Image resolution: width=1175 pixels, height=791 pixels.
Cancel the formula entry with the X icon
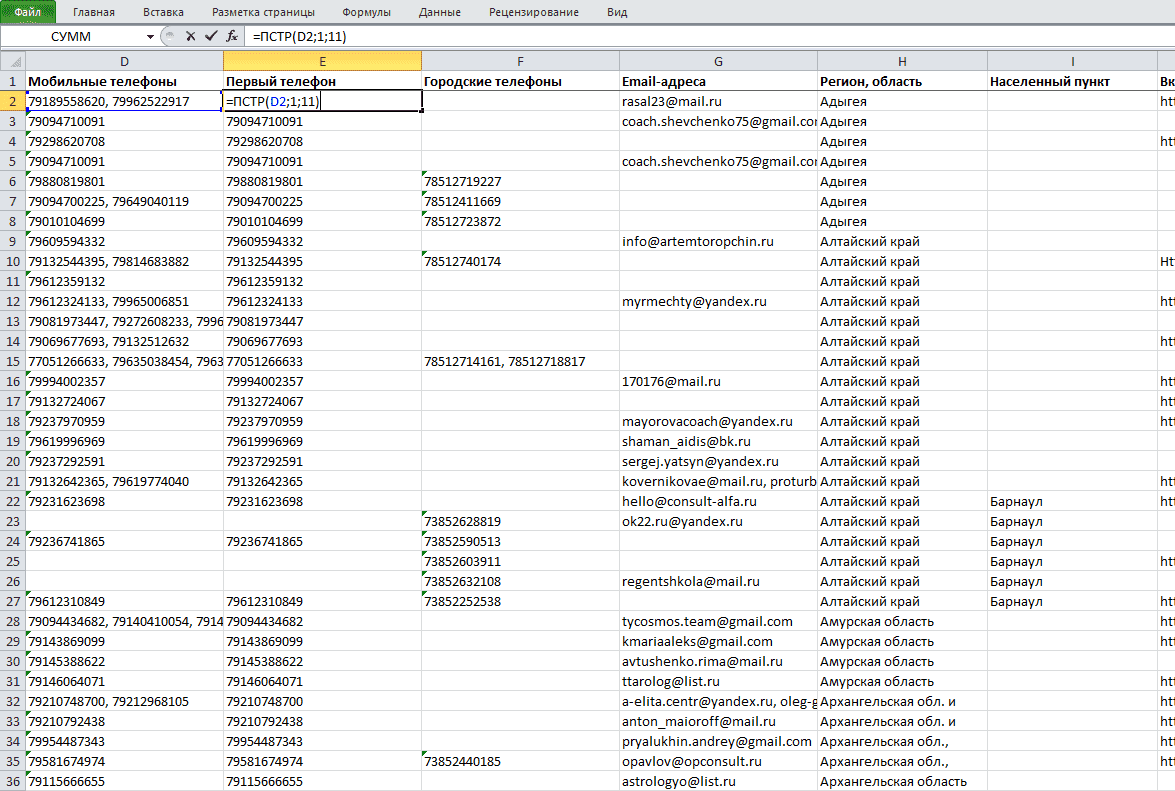pos(190,36)
